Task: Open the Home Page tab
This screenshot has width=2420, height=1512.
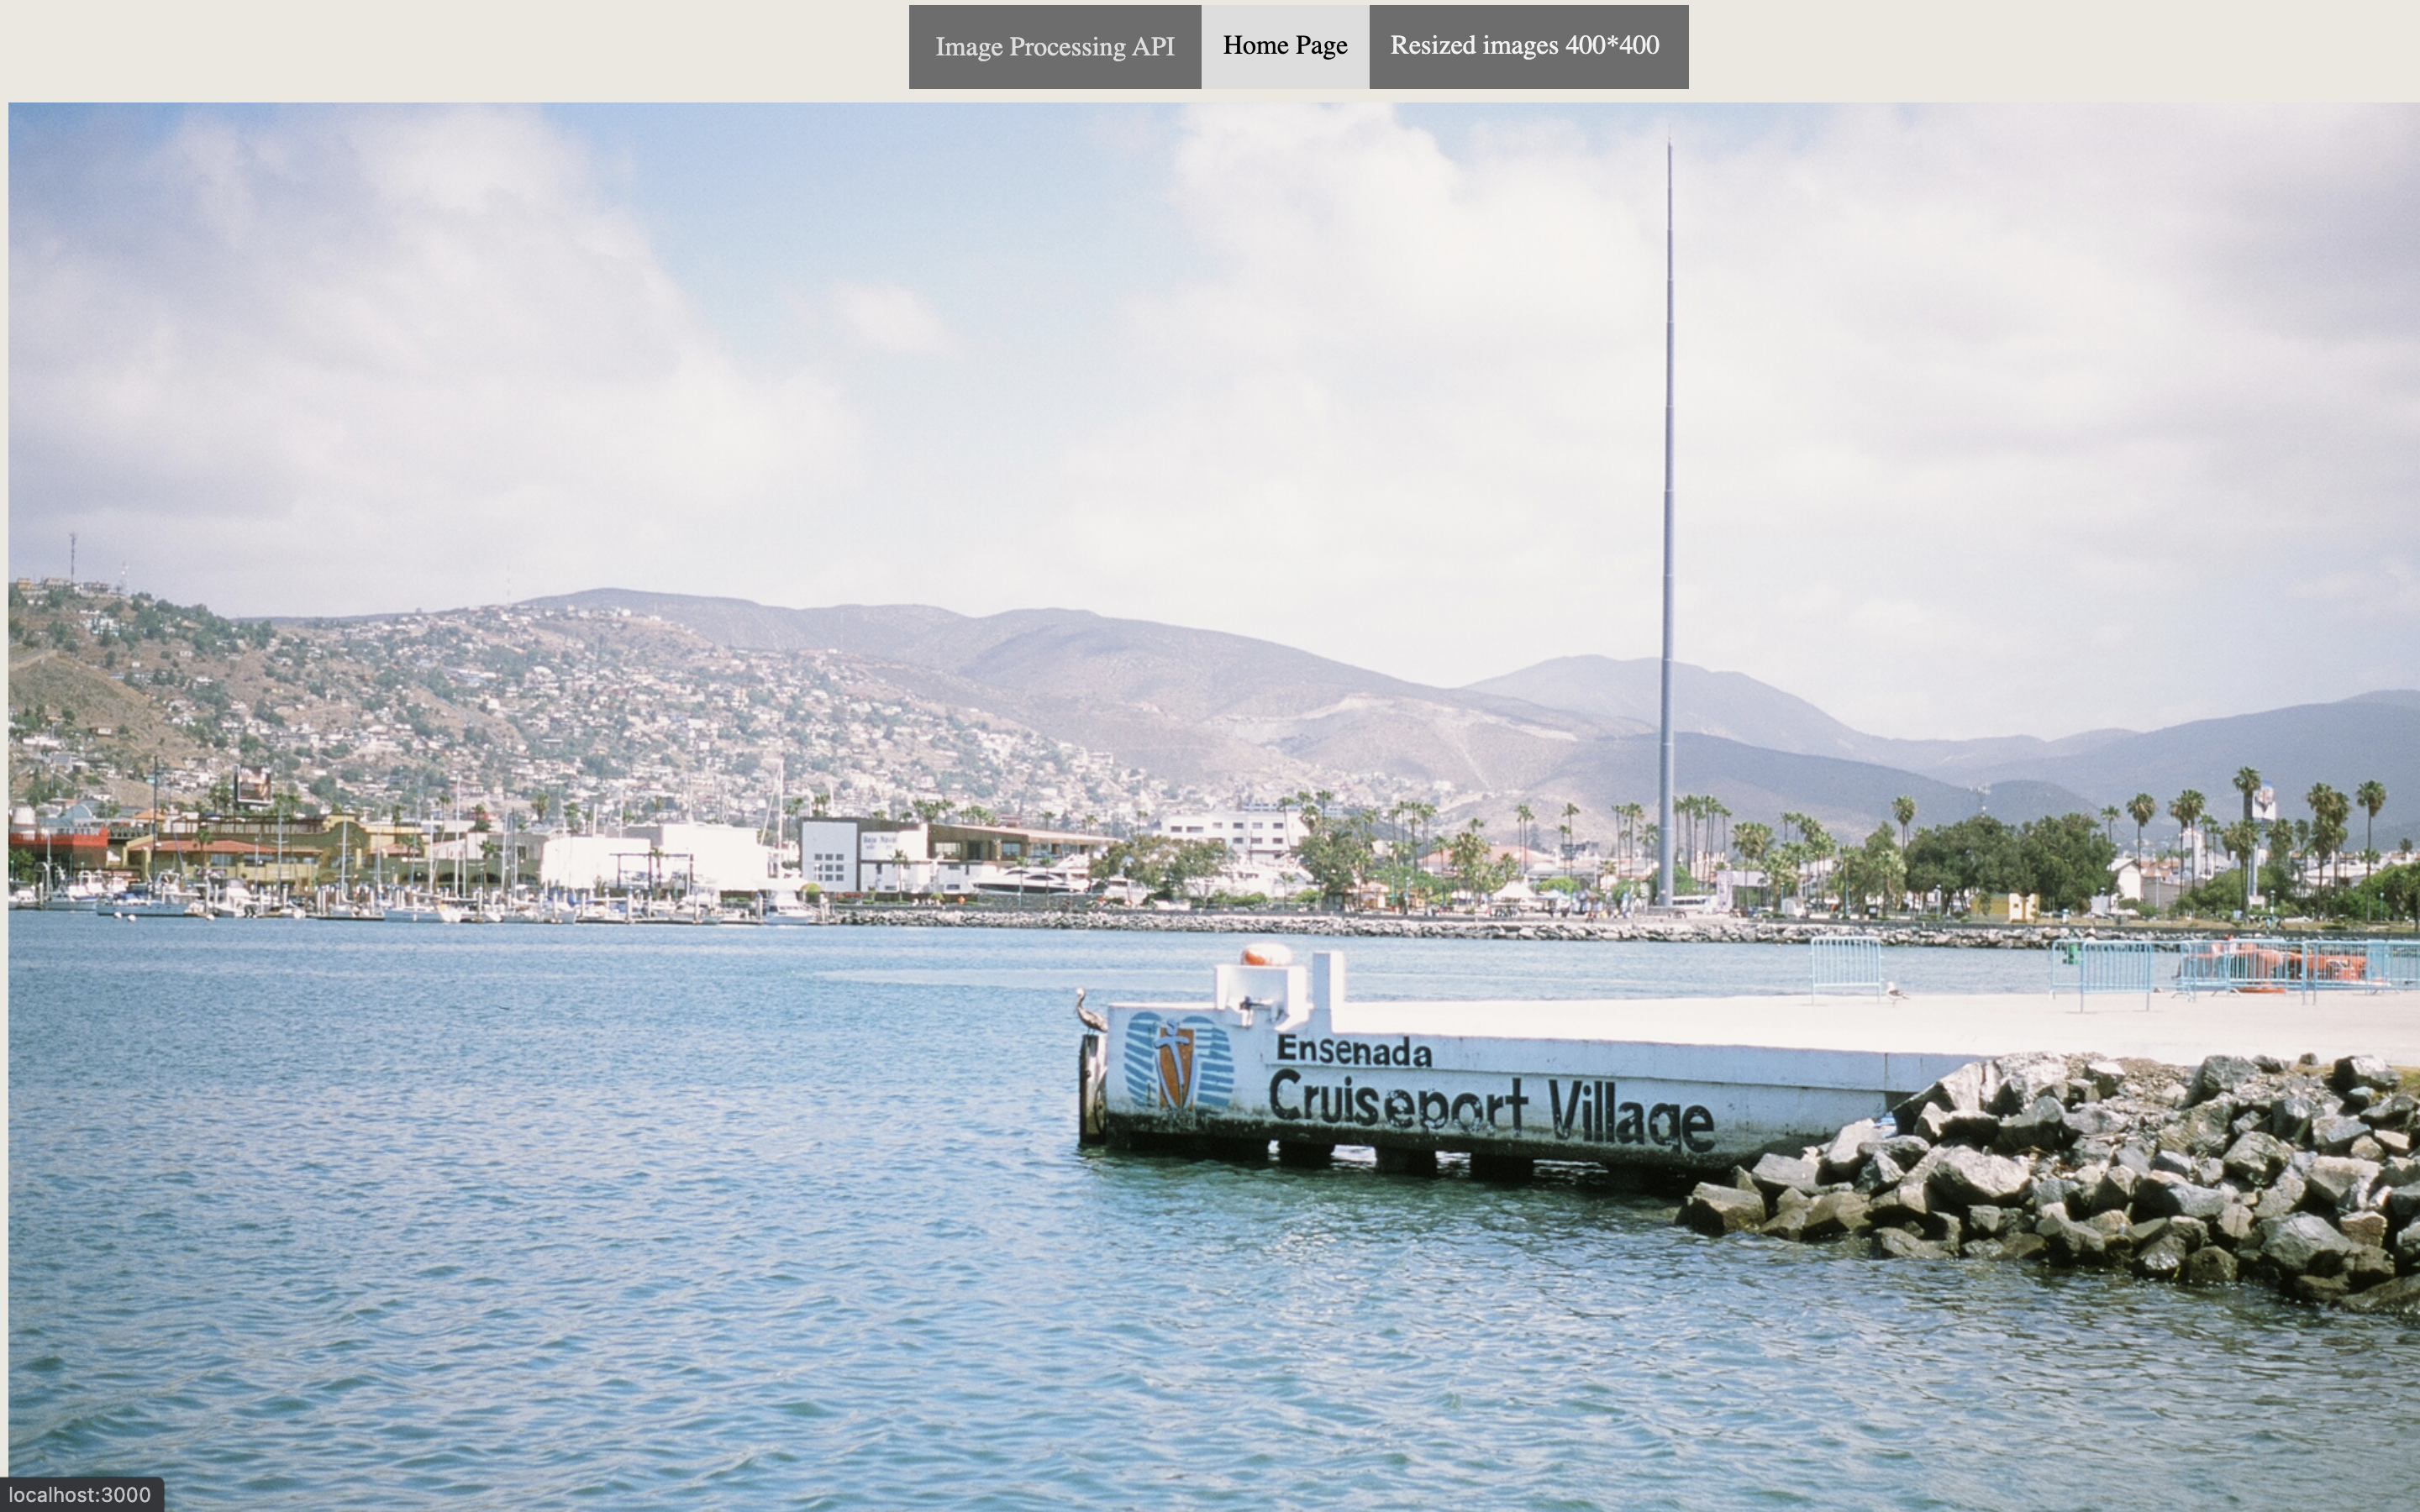Action: [1284, 46]
